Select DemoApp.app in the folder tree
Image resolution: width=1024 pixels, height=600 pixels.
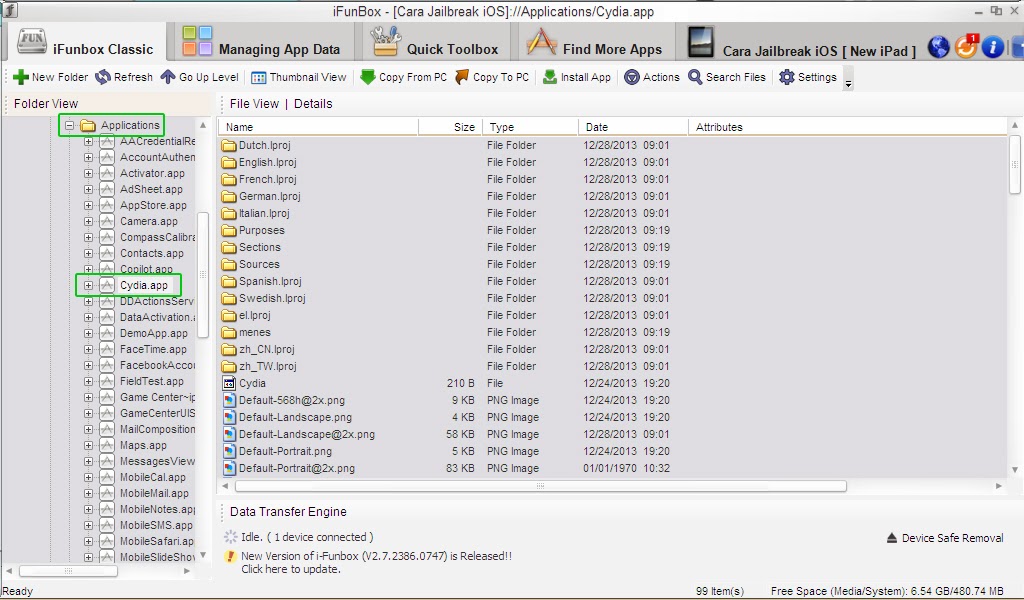tap(153, 333)
